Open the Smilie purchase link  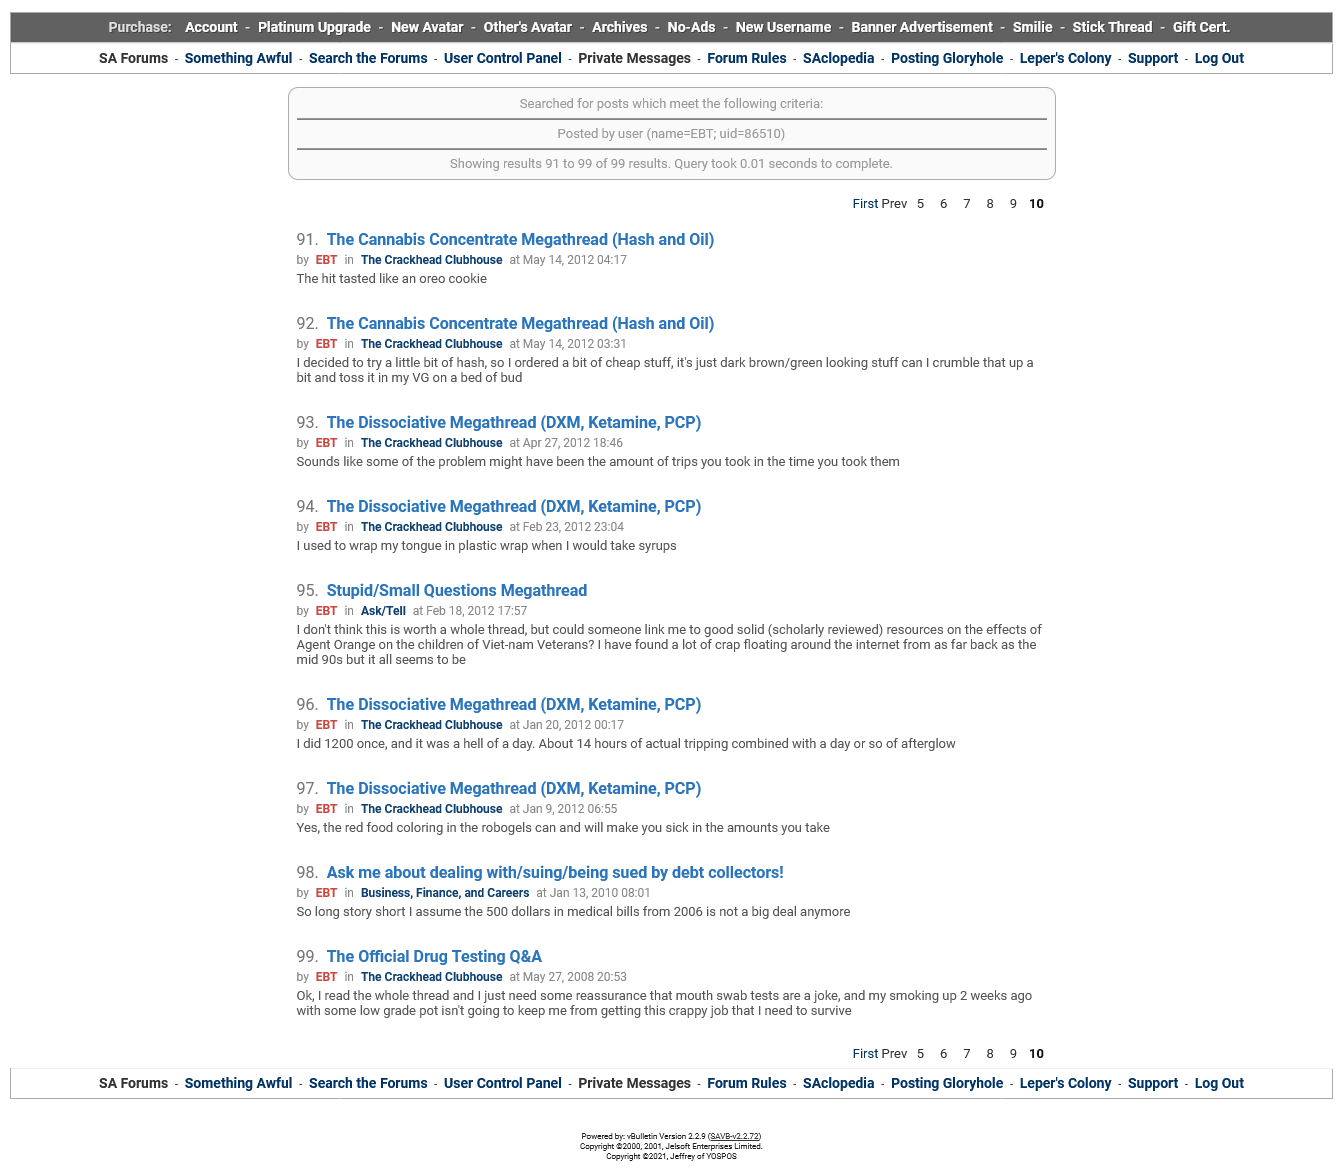(x=1032, y=27)
